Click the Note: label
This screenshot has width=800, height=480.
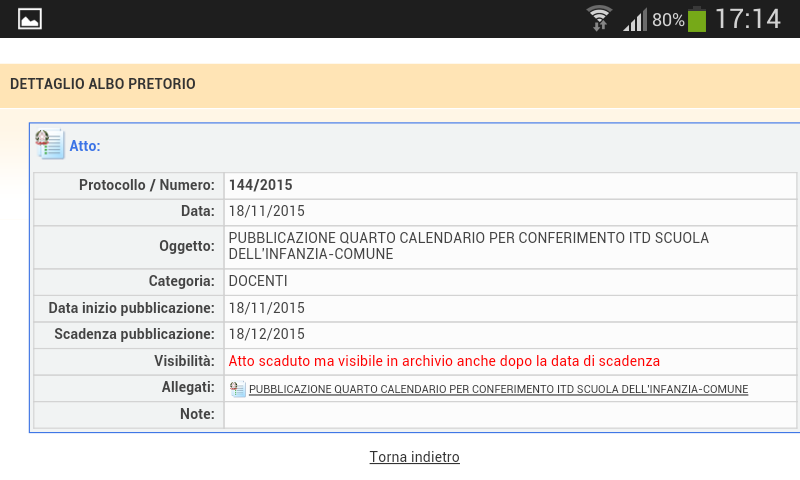pos(197,414)
